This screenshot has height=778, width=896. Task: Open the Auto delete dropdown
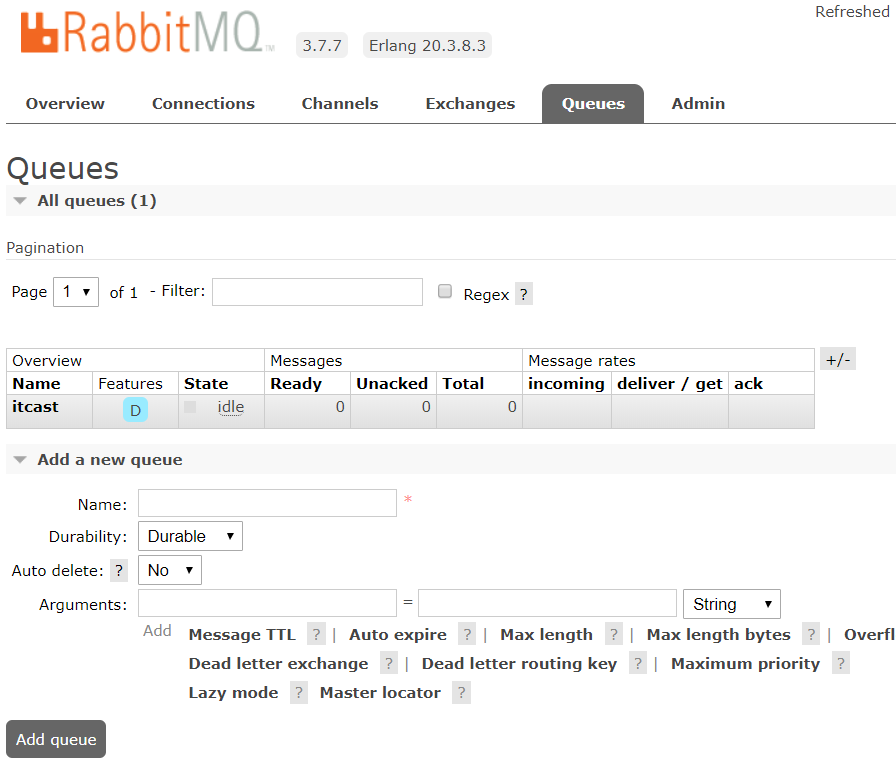coord(170,570)
